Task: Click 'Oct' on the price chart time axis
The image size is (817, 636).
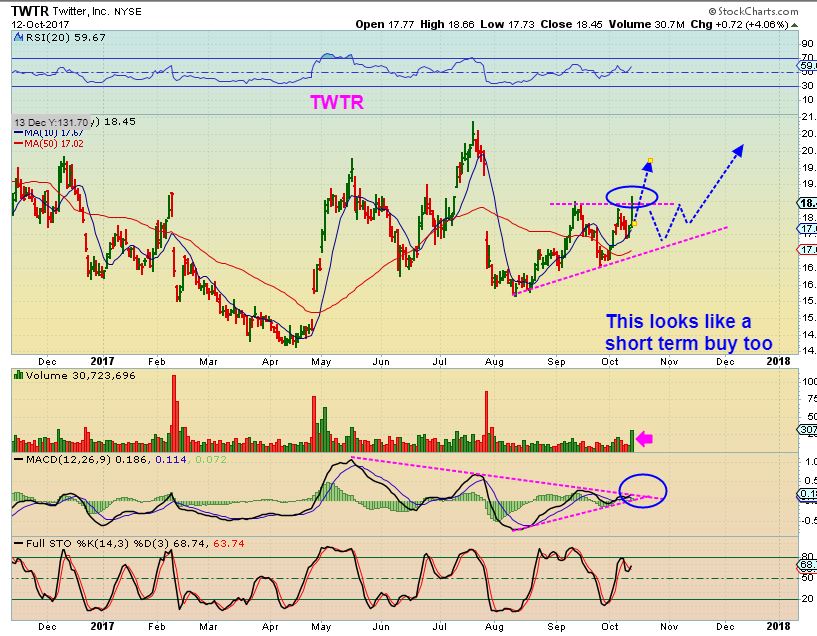Action: (610, 361)
